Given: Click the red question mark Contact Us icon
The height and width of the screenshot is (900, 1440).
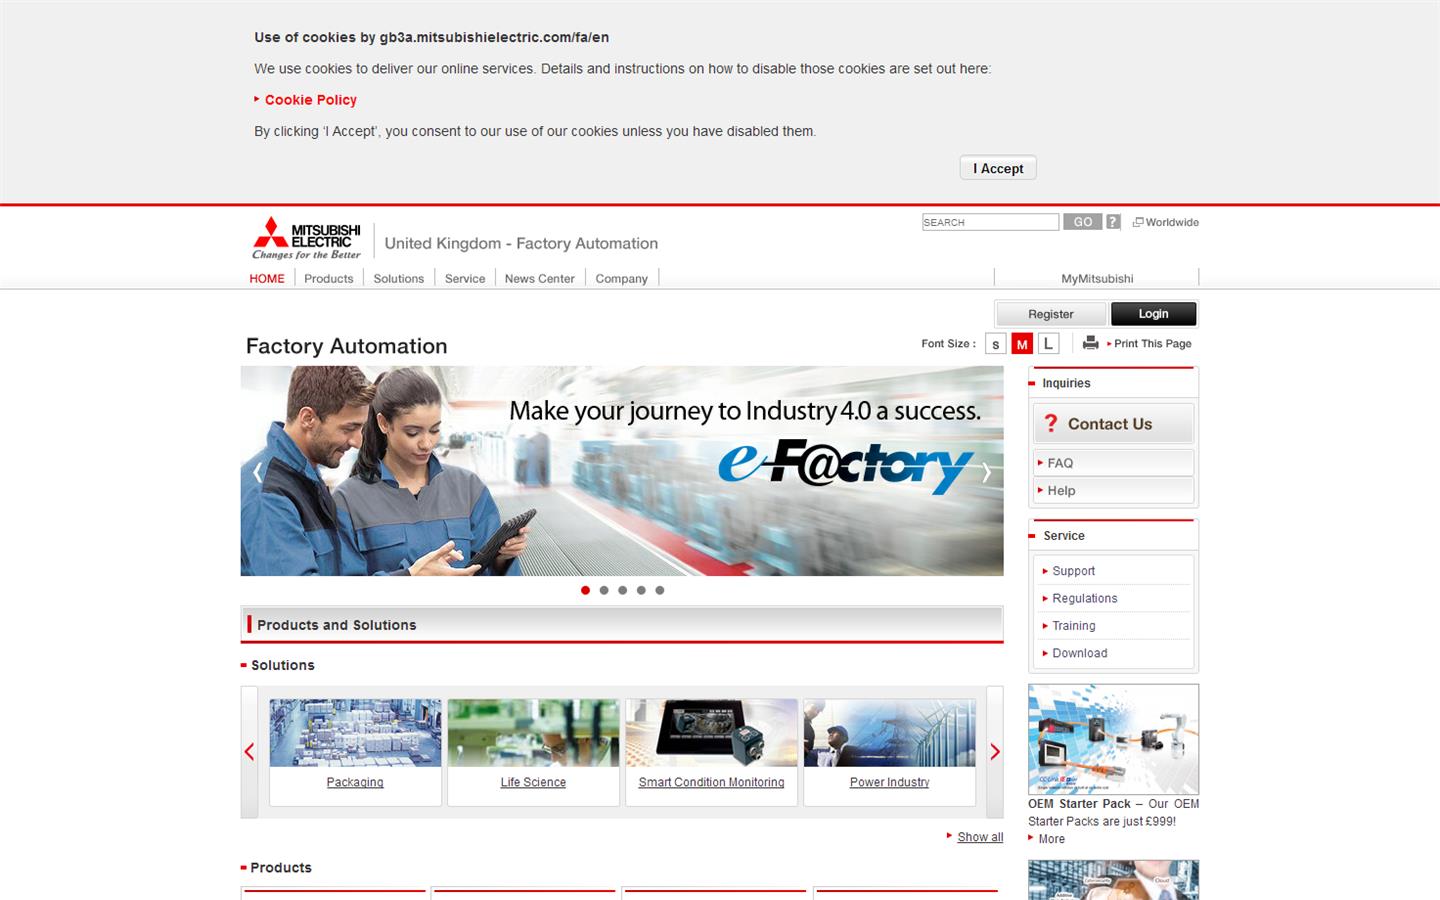Looking at the screenshot, I should 1050,424.
